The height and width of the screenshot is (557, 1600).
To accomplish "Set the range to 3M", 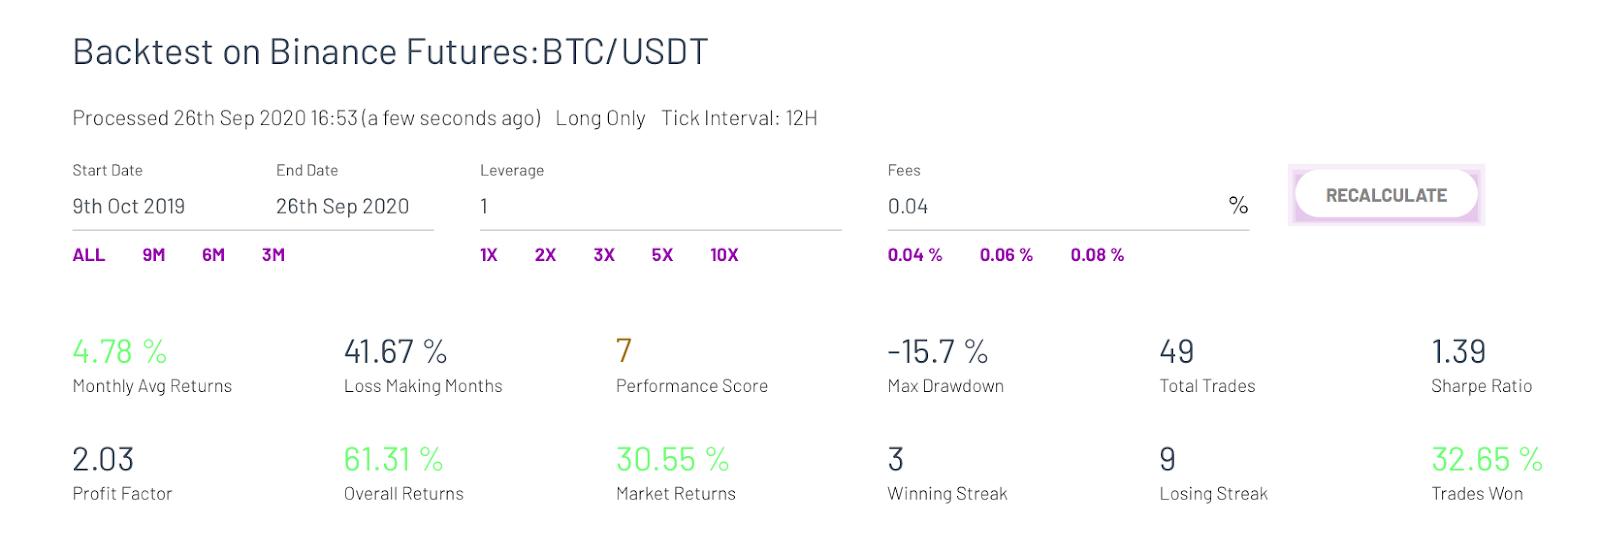I will click(x=273, y=255).
